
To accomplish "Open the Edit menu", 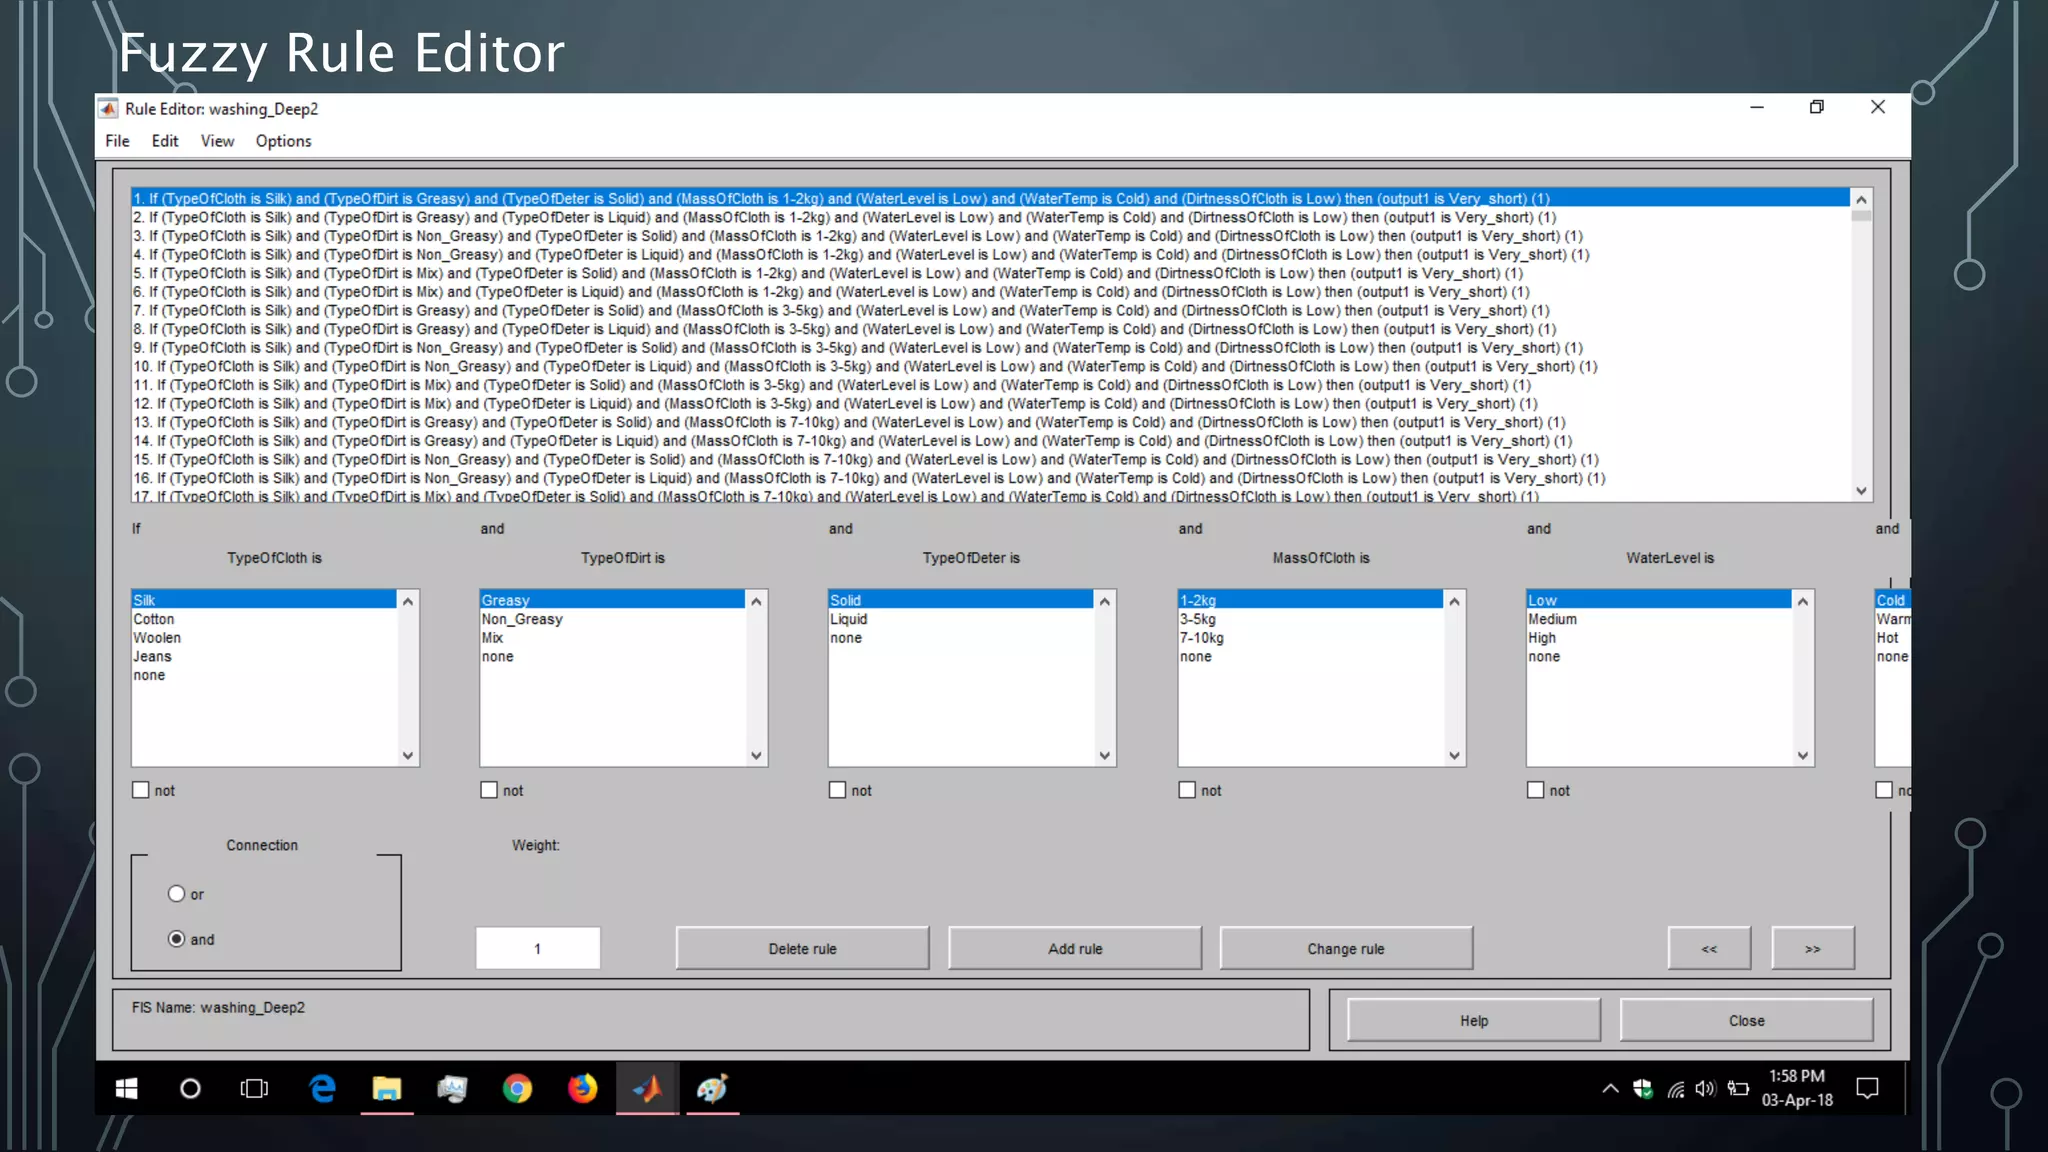I will tap(165, 141).
